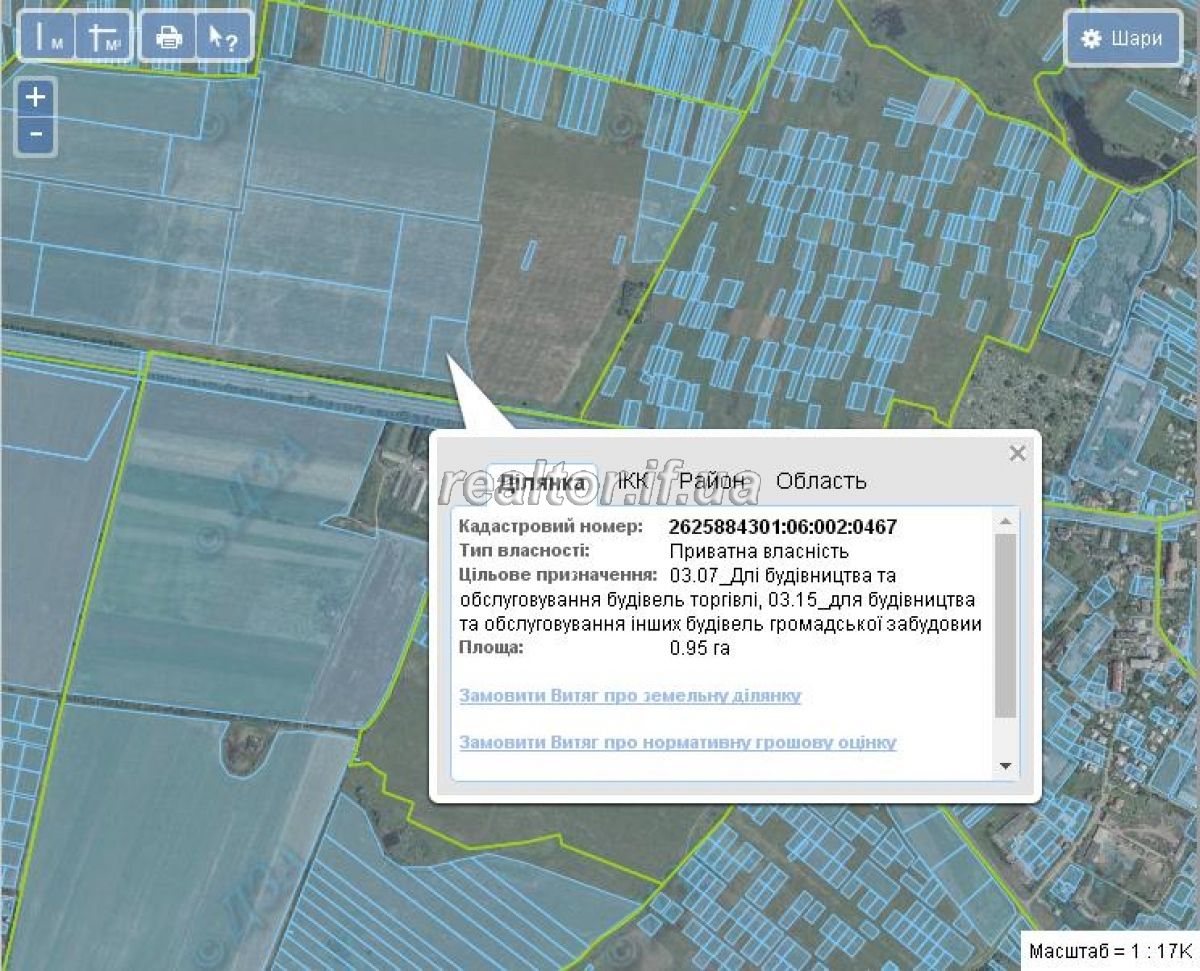Click the Масштаб = 1 : 17K indicator
Viewport: 1200px width, 971px height.
point(1109,950)
